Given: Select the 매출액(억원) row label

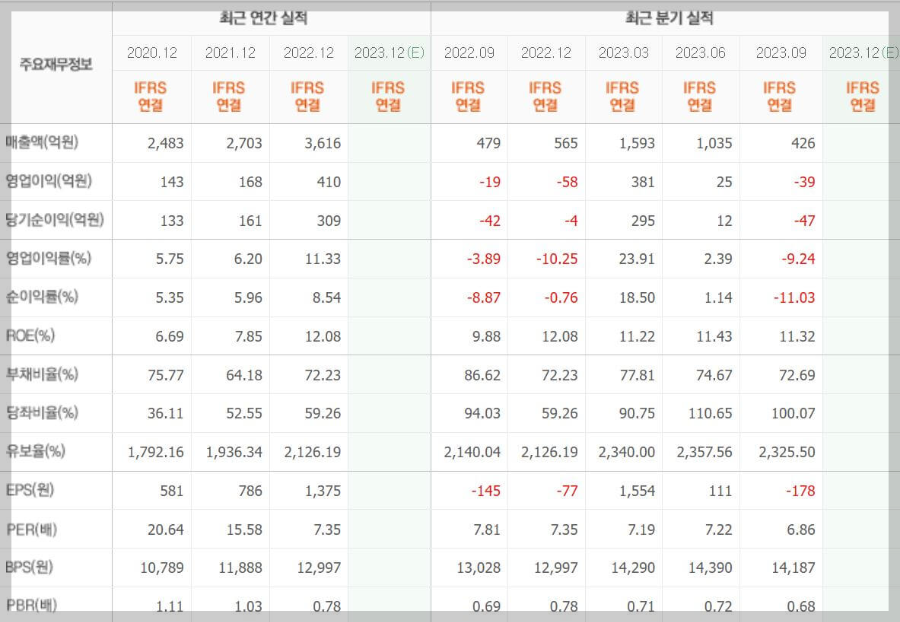Looking at the screenshot, I should pyautogui.click(x=42, y=142).
